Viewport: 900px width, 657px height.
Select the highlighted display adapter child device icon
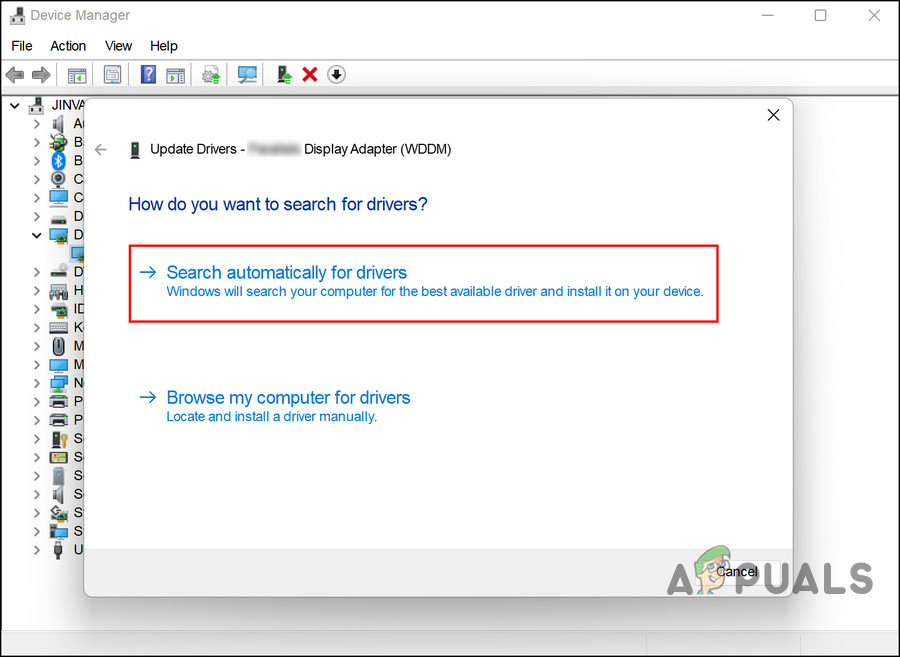click(x=77, y=254)
